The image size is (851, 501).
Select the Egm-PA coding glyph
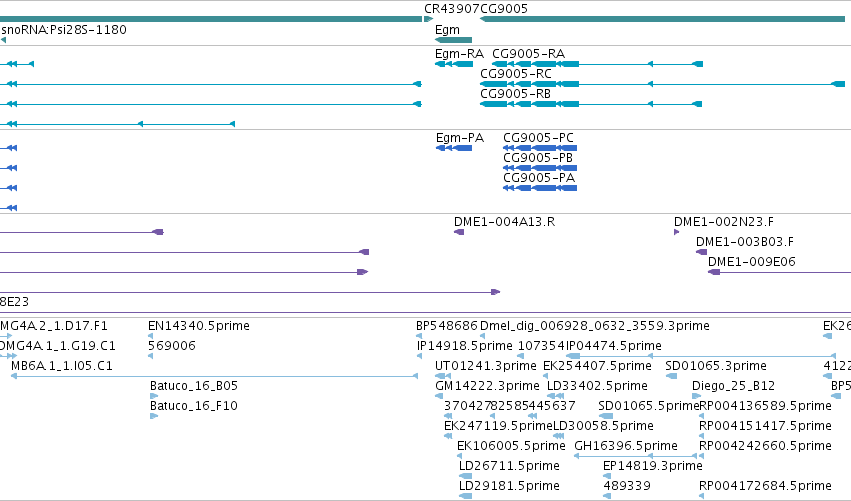[454, 148]
